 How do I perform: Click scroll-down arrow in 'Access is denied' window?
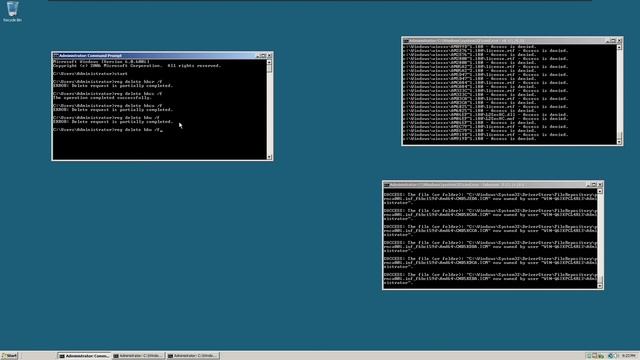point(619,142)
